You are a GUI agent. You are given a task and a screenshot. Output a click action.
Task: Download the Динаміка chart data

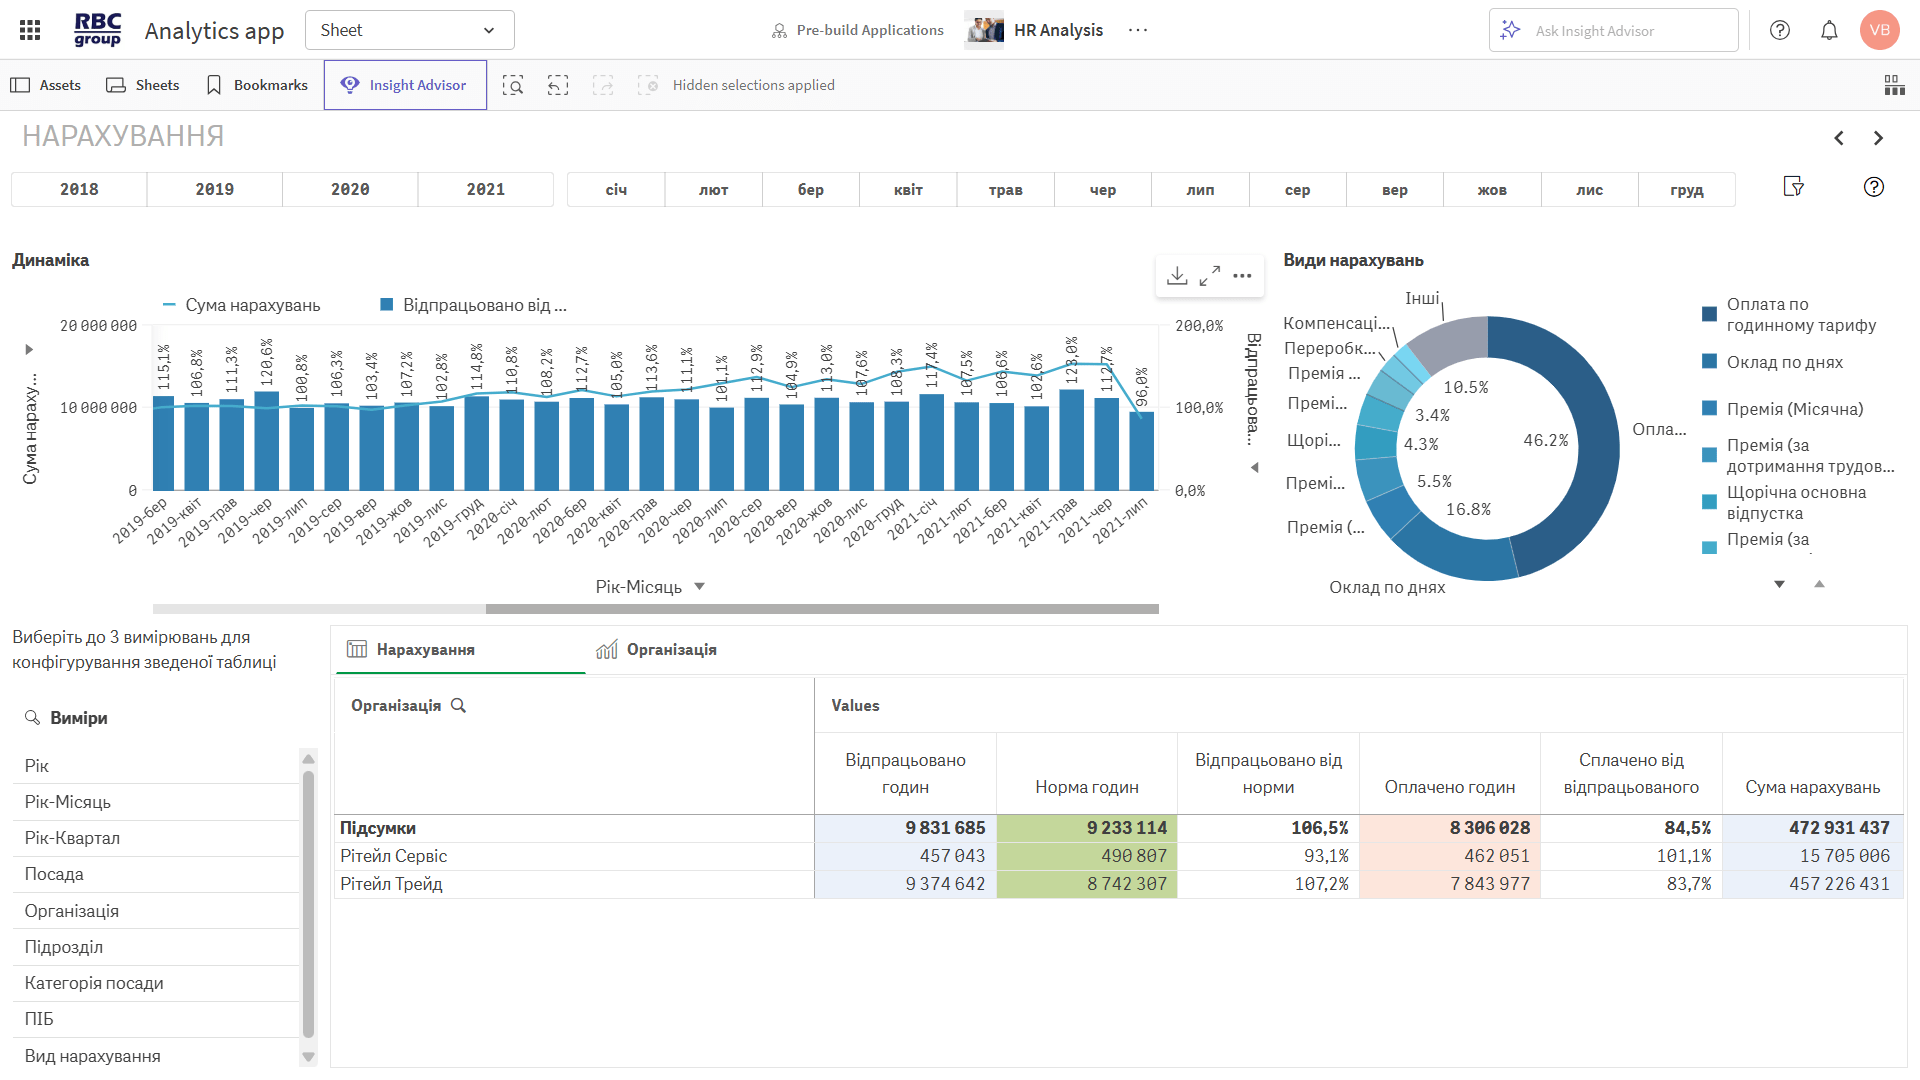pyautogui.click(x=1177, y=276)
